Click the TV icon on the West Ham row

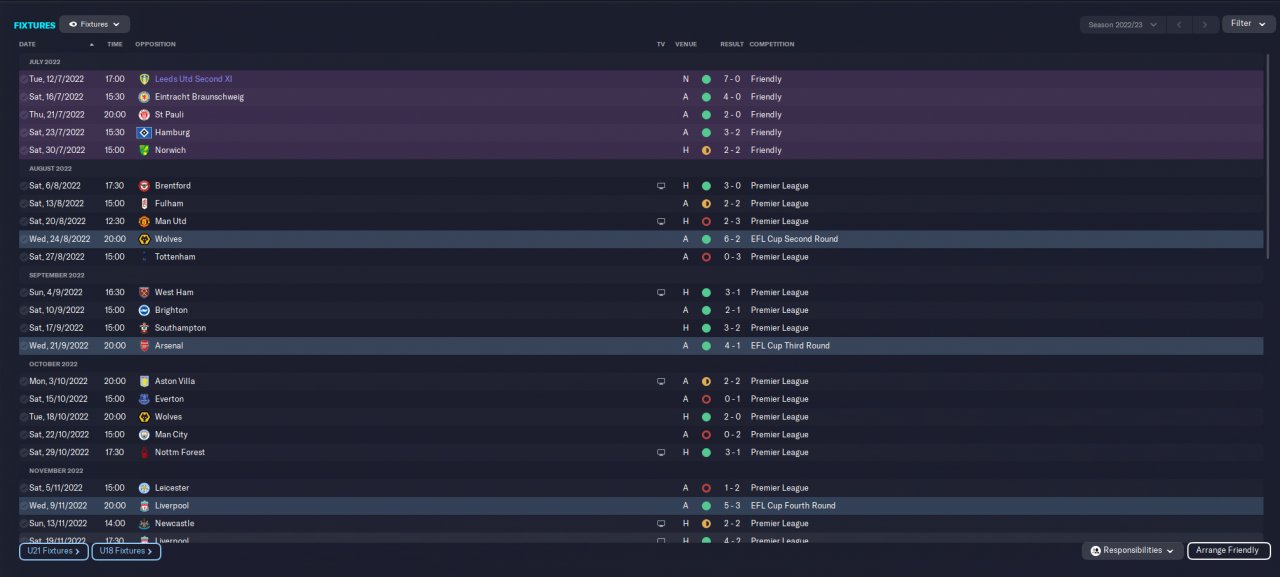coord(661,293)
